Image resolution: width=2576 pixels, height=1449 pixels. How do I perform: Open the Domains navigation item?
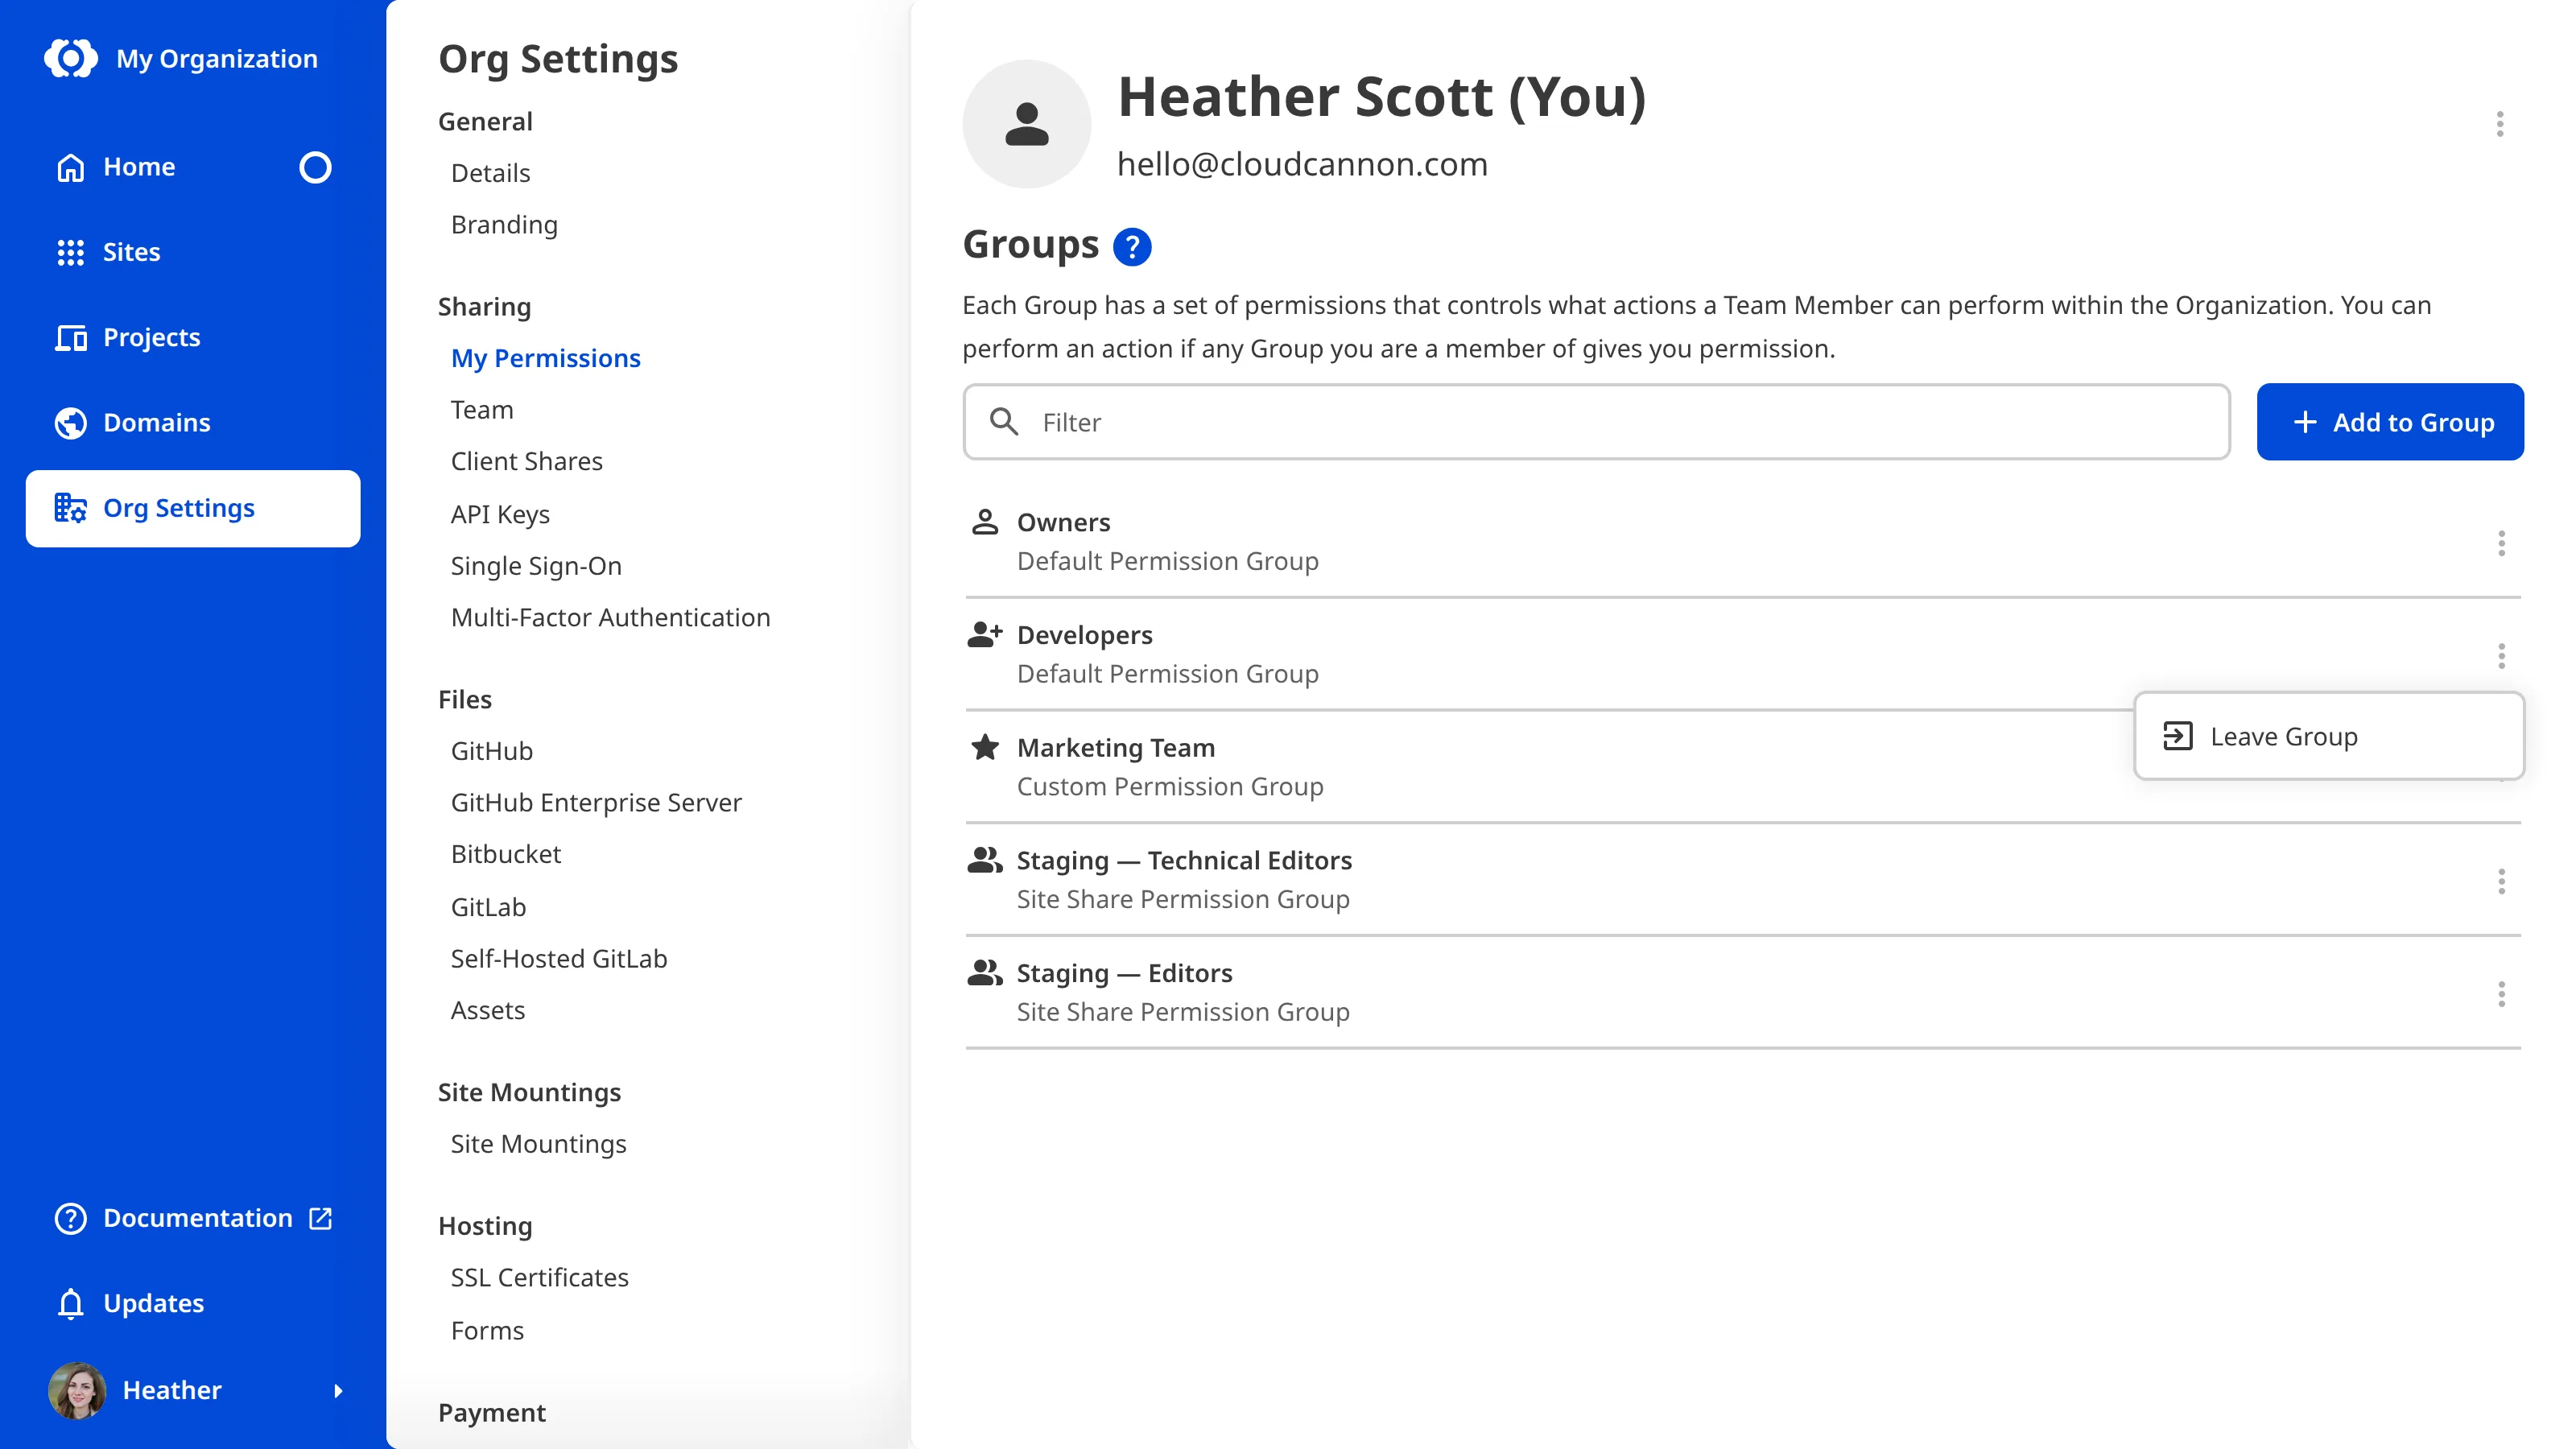[192, 422]
